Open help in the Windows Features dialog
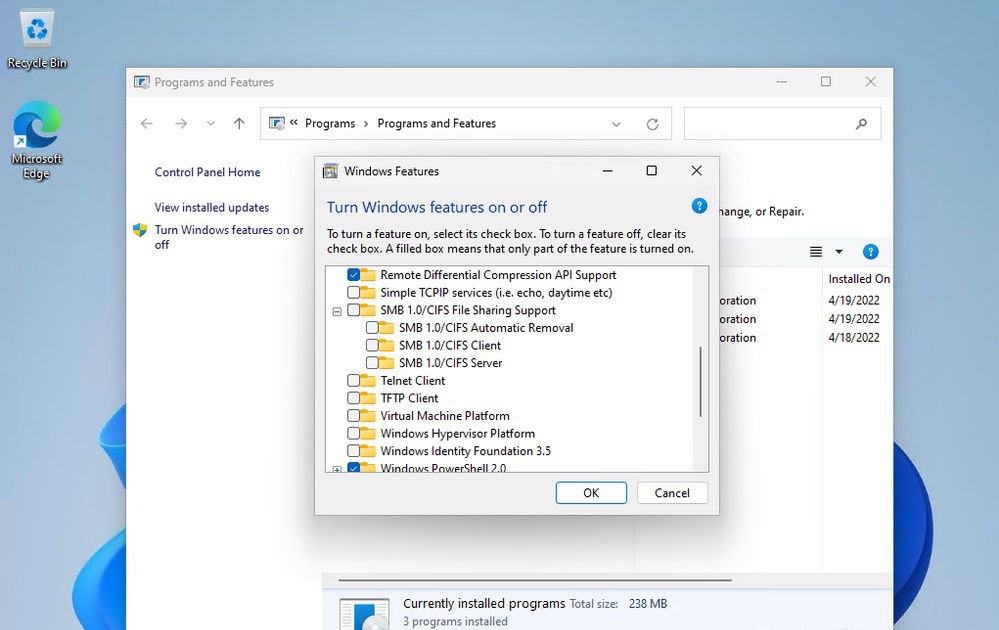Image resolution: width=999 pixels, height=630 pixels. [699, 206]
